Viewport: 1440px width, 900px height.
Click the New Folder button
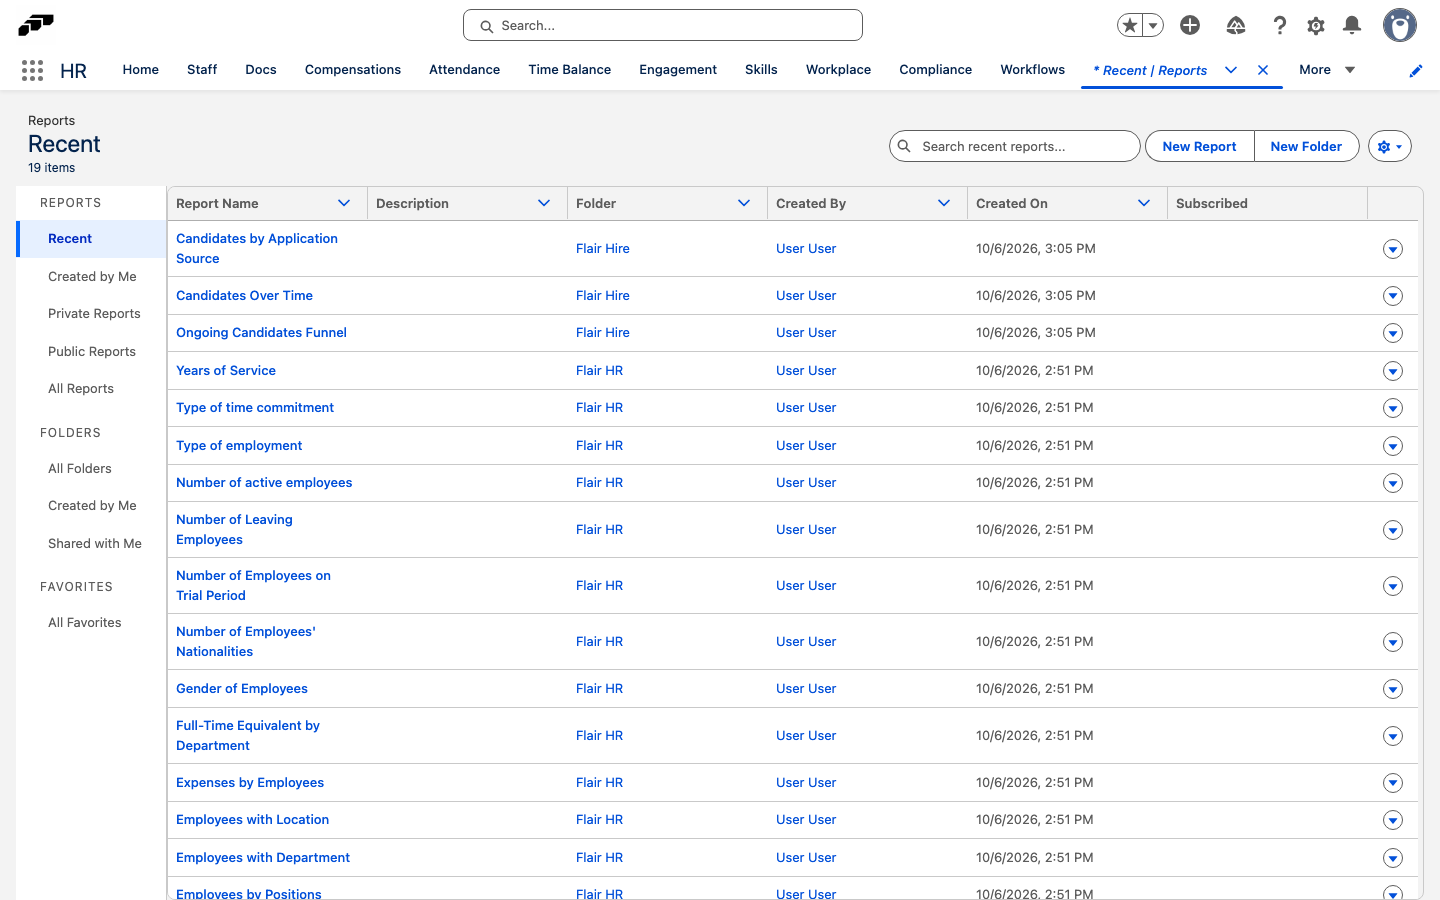click(x=1306, y=146)
